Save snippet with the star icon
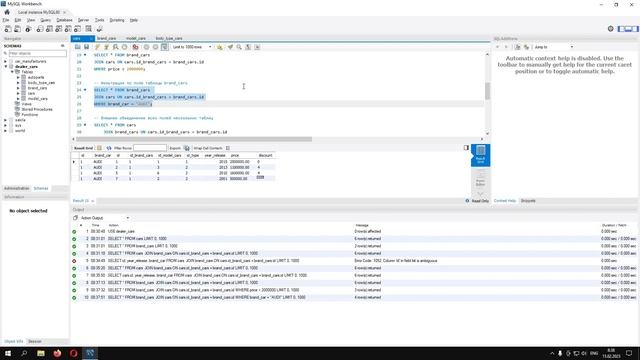 pos(220,47)
